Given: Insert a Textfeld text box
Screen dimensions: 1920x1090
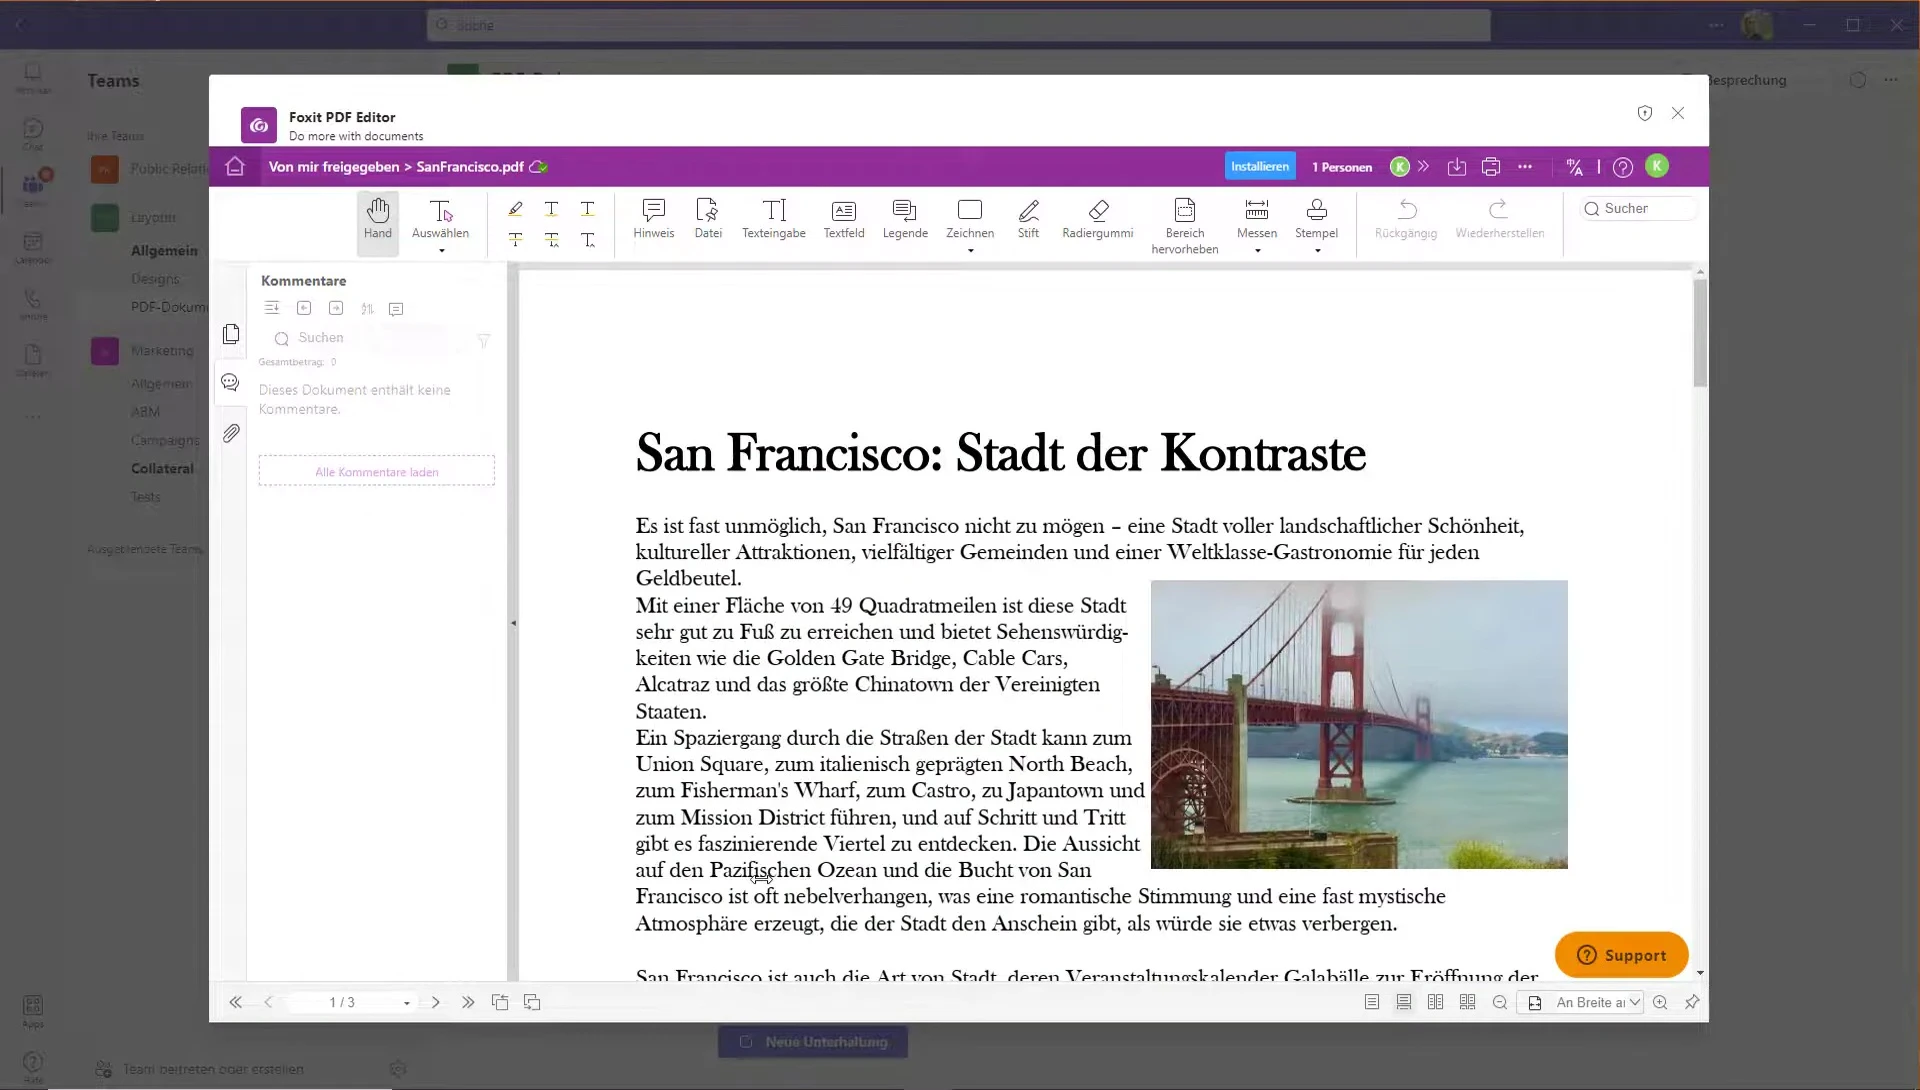Looking at the screenshot, I should coord(844,220).
